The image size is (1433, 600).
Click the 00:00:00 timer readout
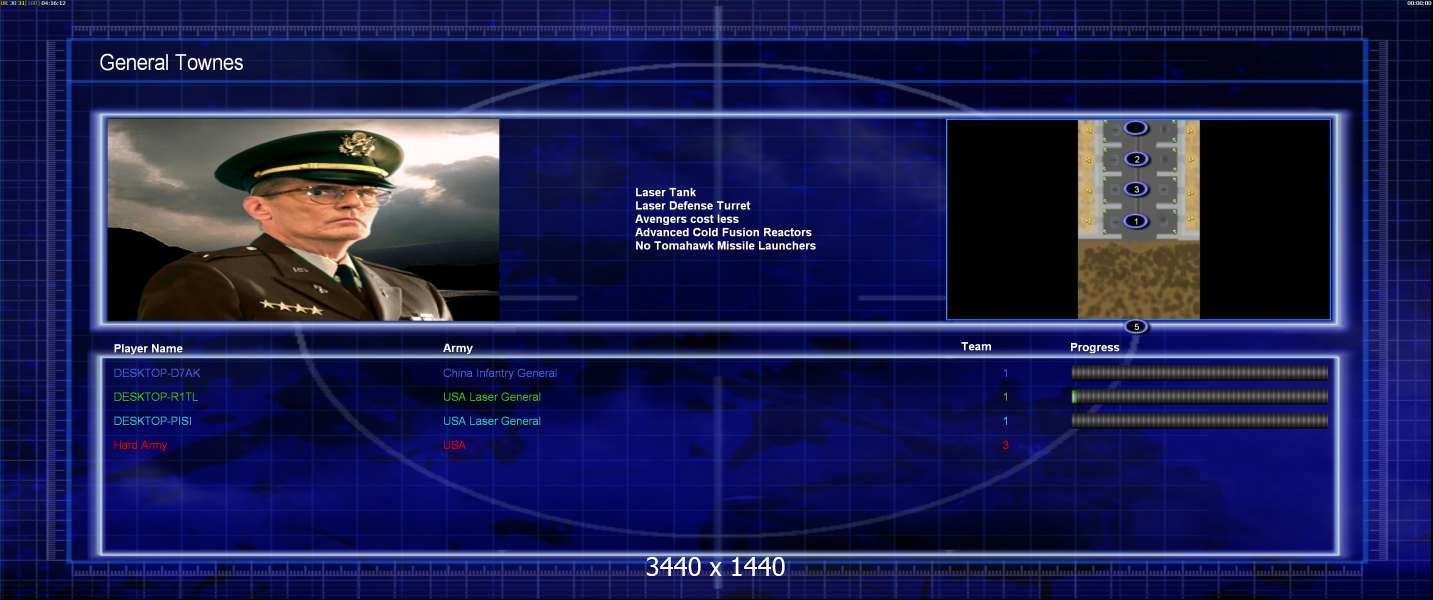point(1418,3)
